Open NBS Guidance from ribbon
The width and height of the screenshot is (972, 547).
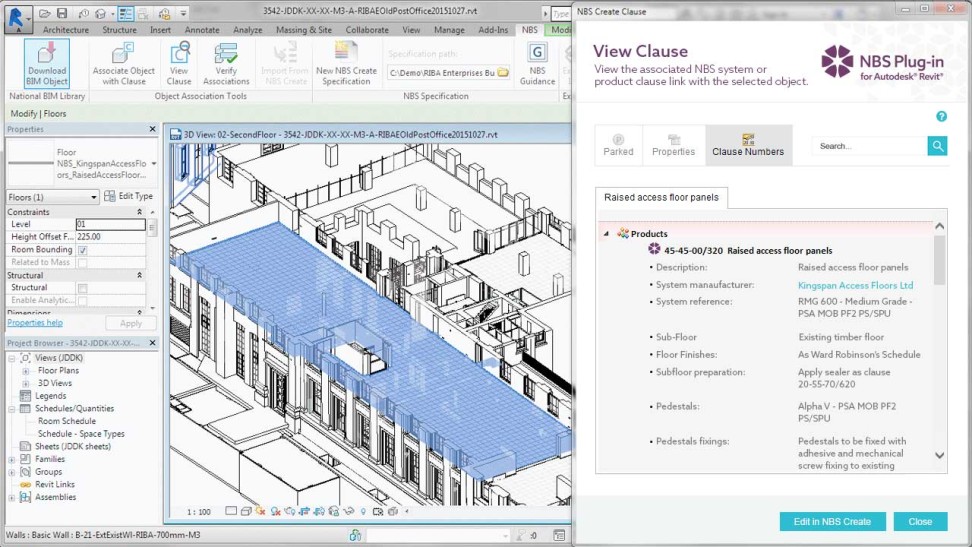click(537, 63)
